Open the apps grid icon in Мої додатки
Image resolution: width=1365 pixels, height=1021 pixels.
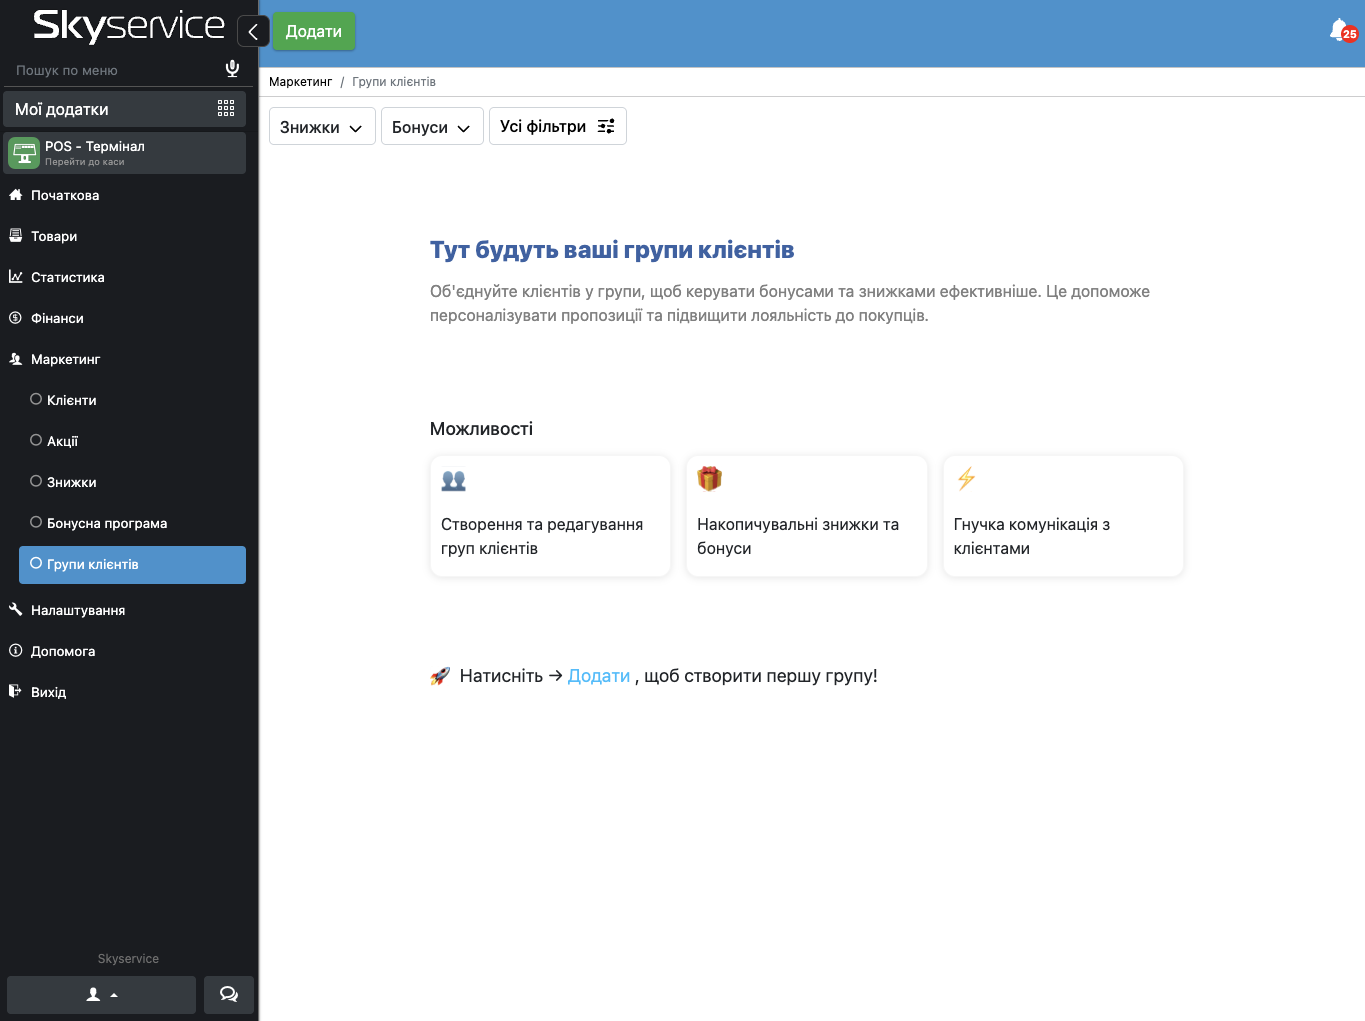(226, 108)
